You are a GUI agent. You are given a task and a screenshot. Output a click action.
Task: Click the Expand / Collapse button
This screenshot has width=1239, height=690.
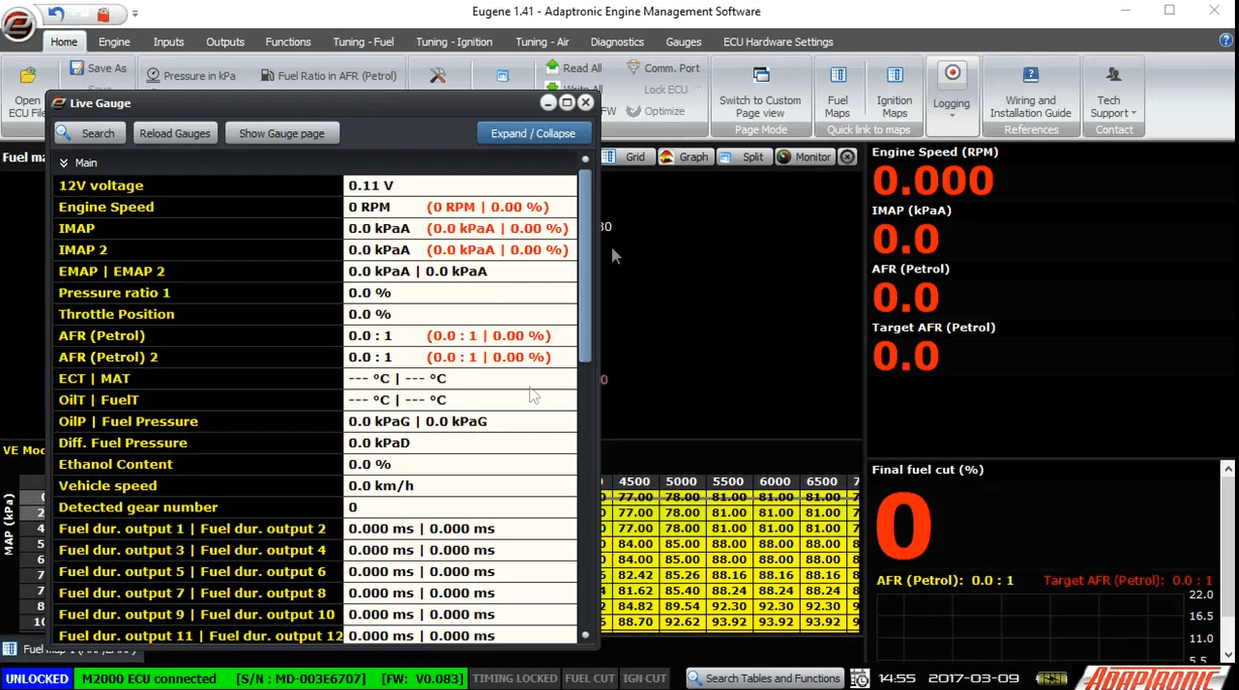pyautogui.click(x=533, y=133)
